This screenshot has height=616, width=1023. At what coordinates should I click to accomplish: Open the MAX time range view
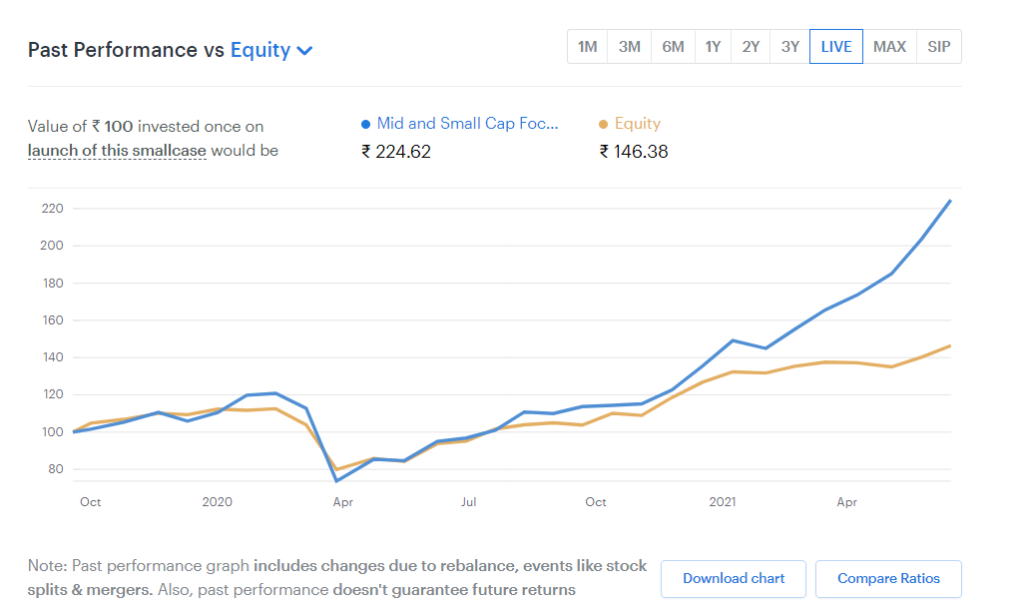[x=889, y=47]
